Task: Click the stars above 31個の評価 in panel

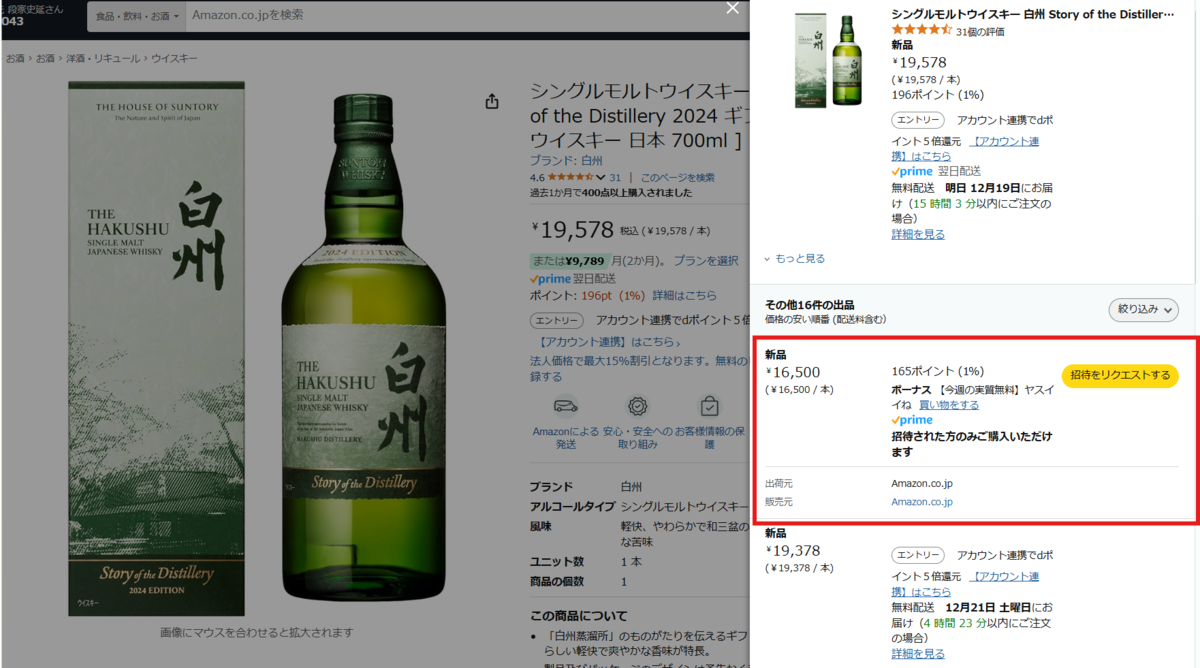Action: pyautogui.click(x=922, y=31)
